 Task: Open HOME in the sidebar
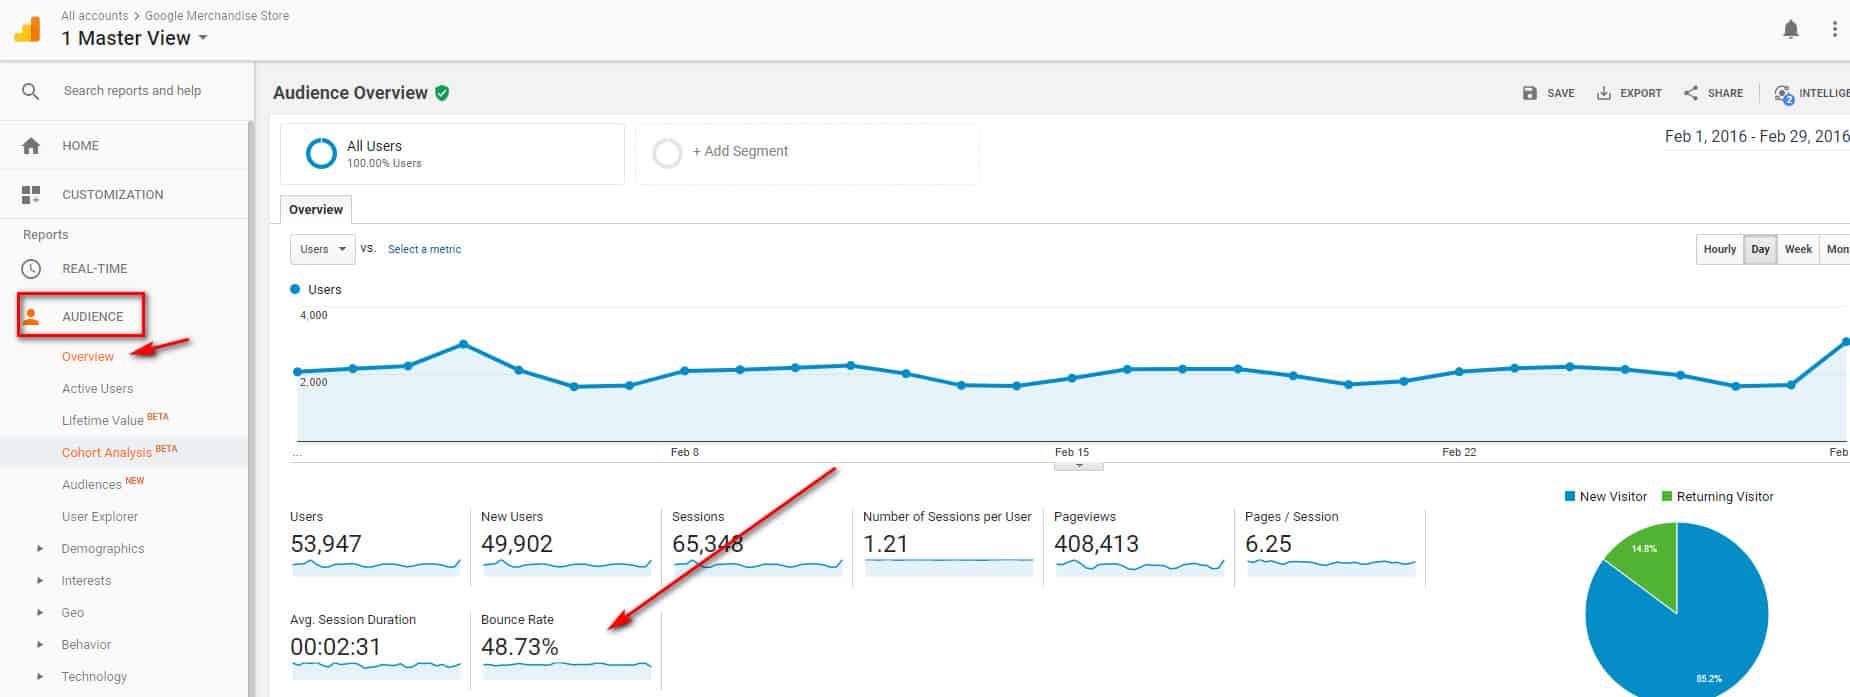tap(80, 146)
